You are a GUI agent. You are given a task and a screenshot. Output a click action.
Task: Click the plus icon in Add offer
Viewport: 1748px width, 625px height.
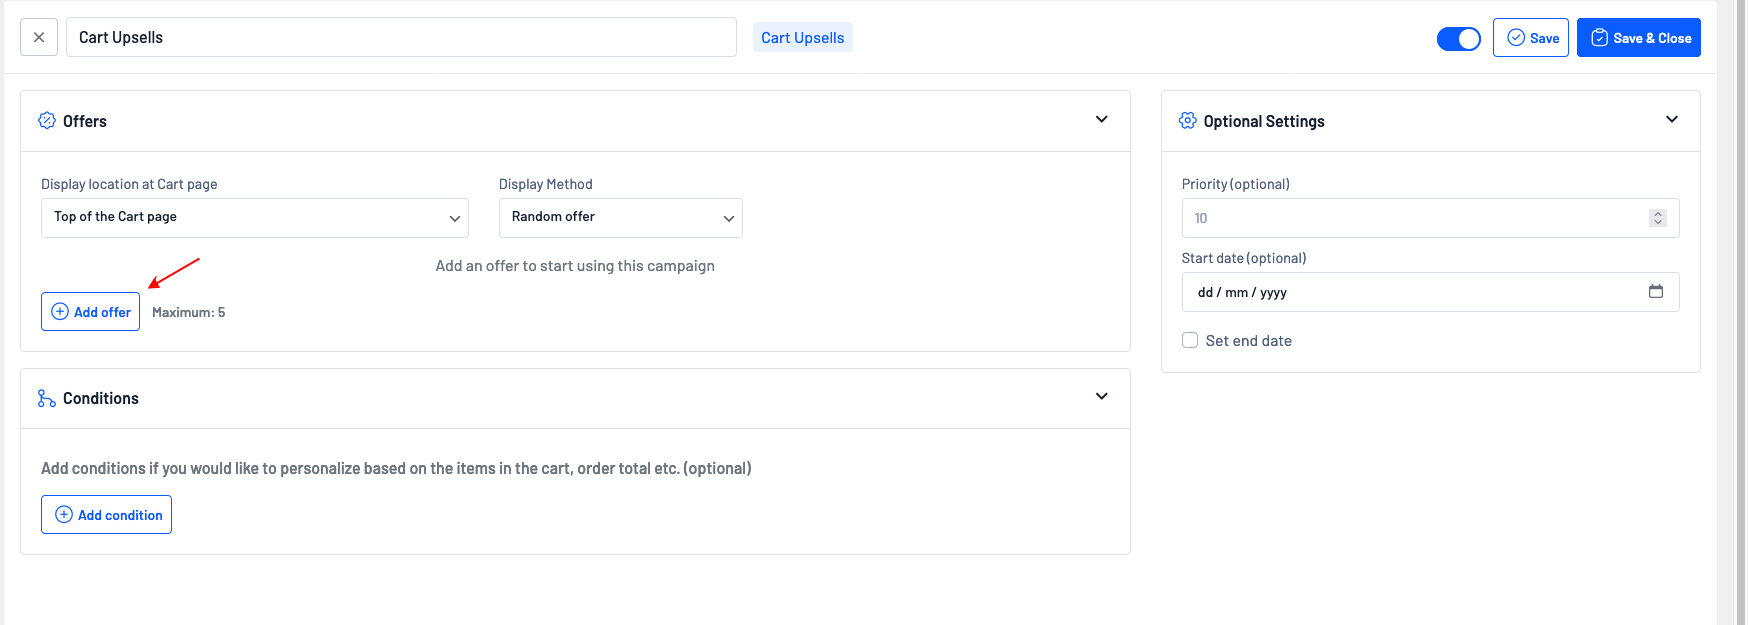point(60,312)
